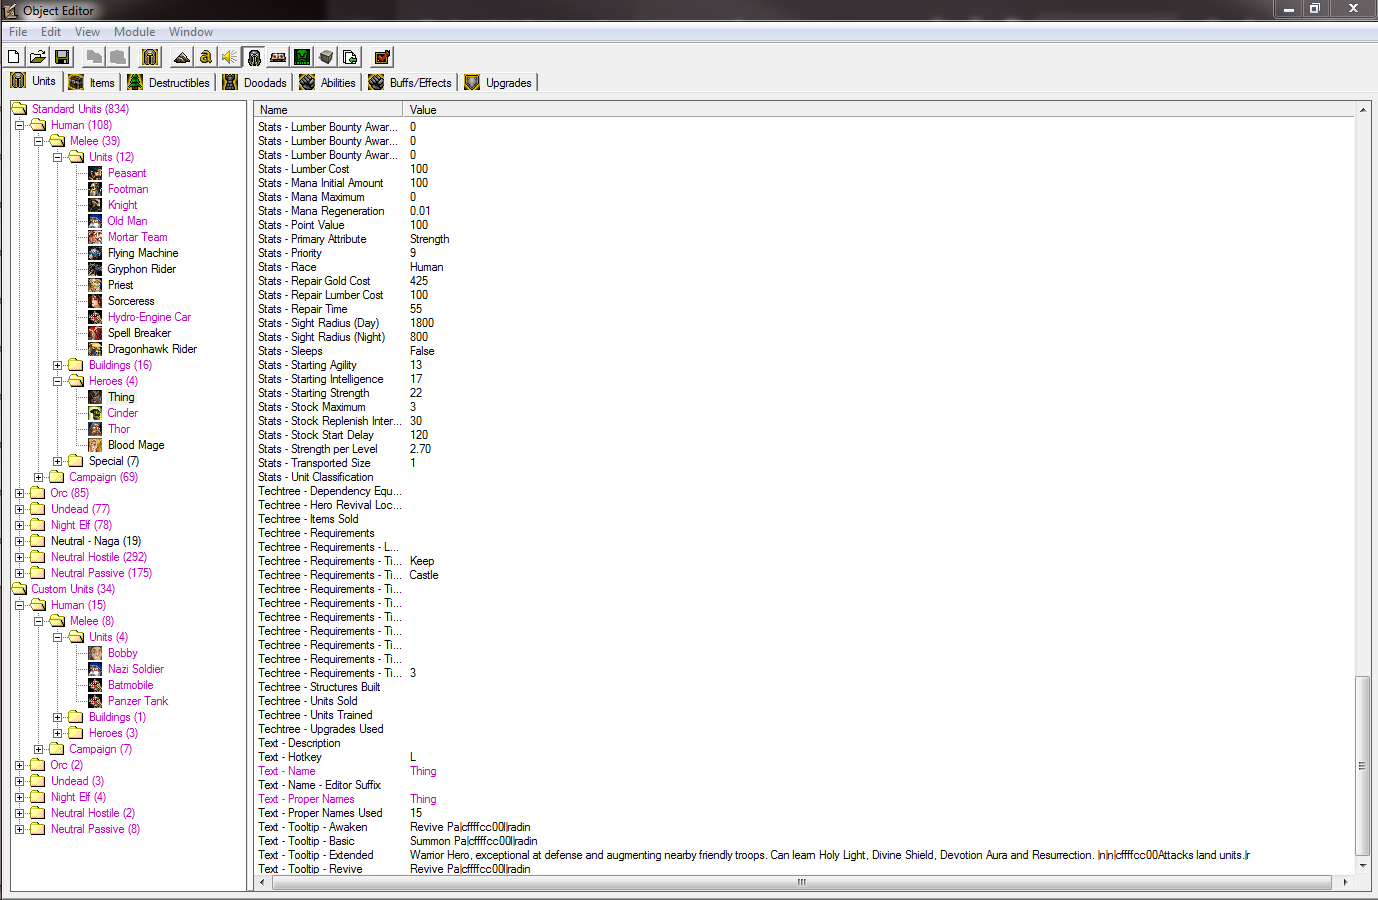1378x900 pixels.
Task: Click the horizontal scrollbar right arrow
Action: 1345,882
